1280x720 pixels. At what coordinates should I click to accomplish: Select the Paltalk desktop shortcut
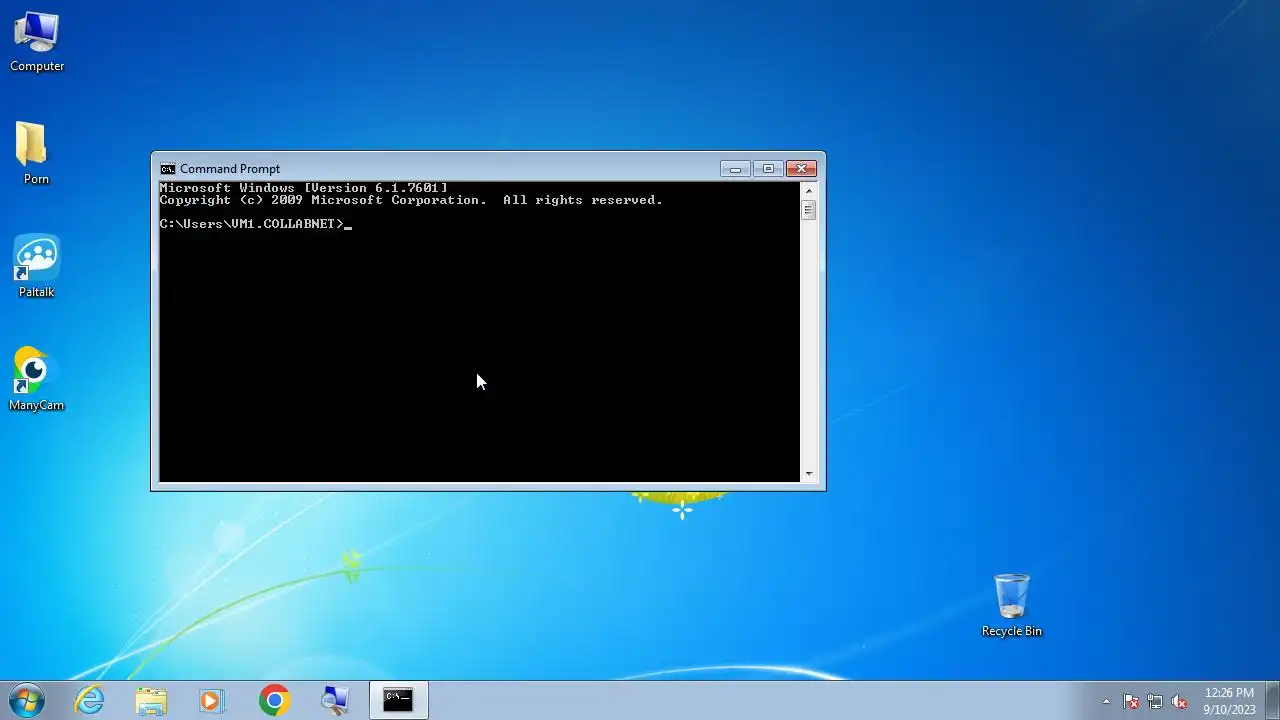[x=36, y=267]
